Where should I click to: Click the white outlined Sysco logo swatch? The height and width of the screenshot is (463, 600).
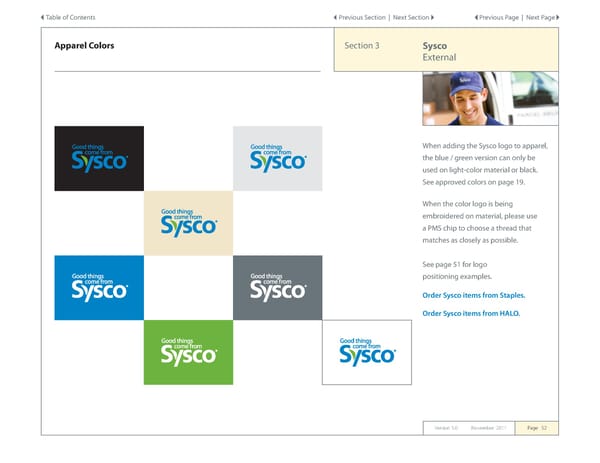(366, 352)
